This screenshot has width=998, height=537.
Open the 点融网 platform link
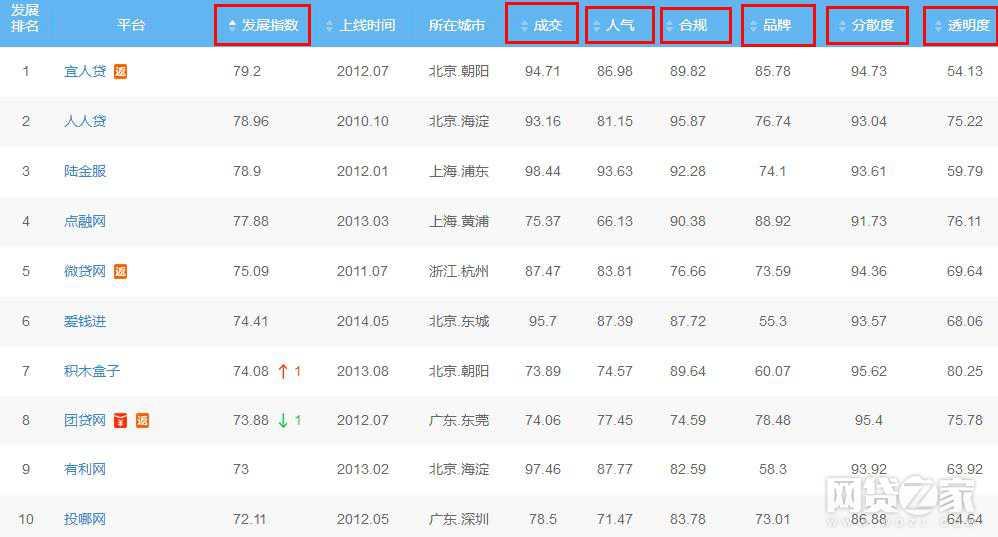[85, 221]
